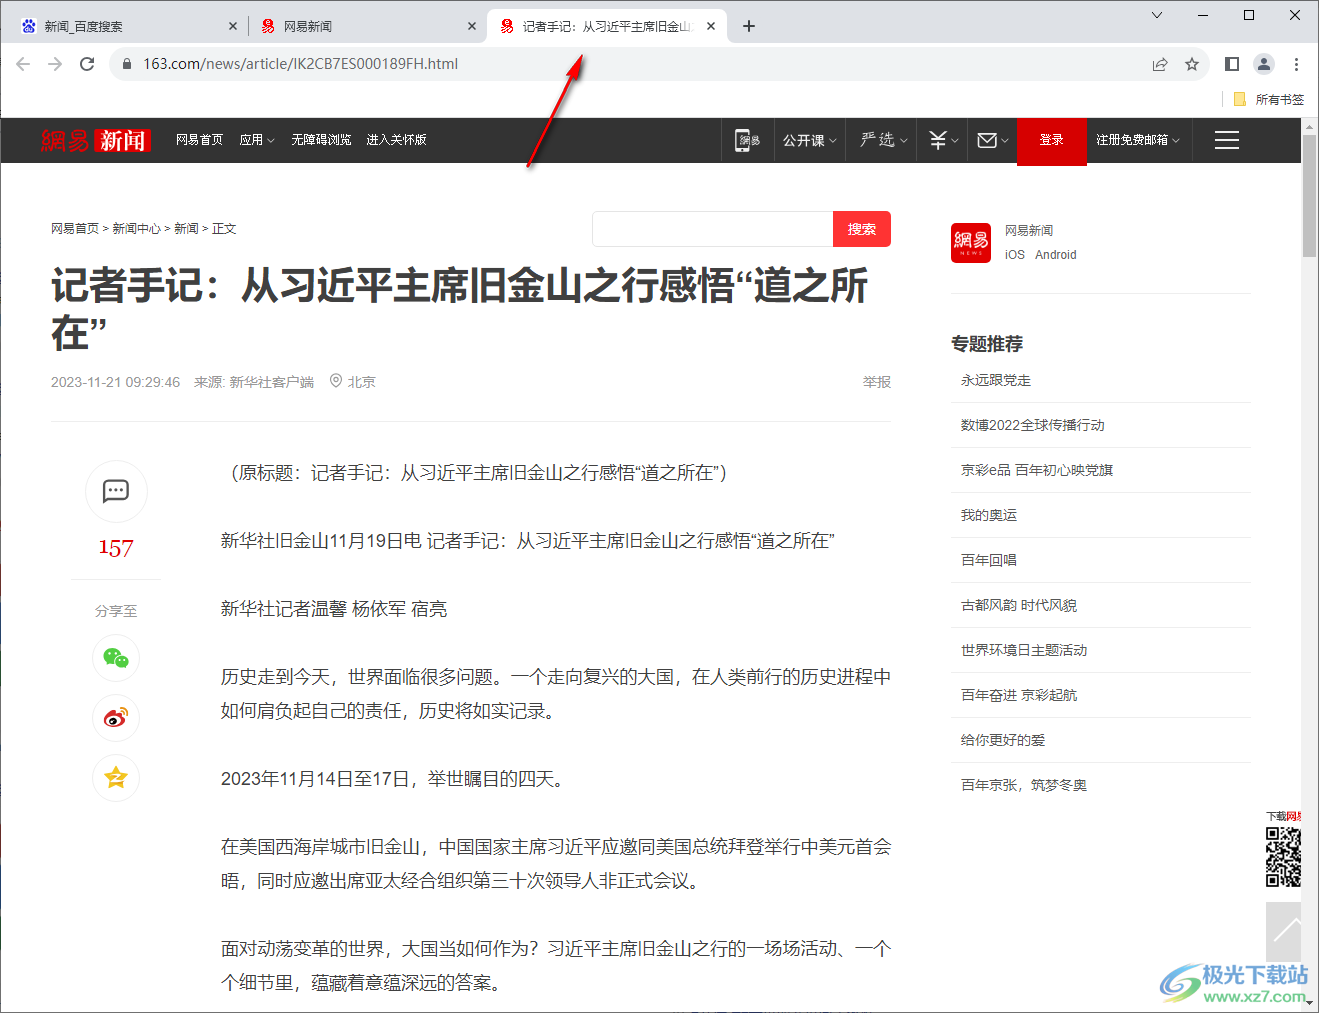Click the article search input box
The width and height of the screenshot is (1319, 1013).
coord(713,229)
